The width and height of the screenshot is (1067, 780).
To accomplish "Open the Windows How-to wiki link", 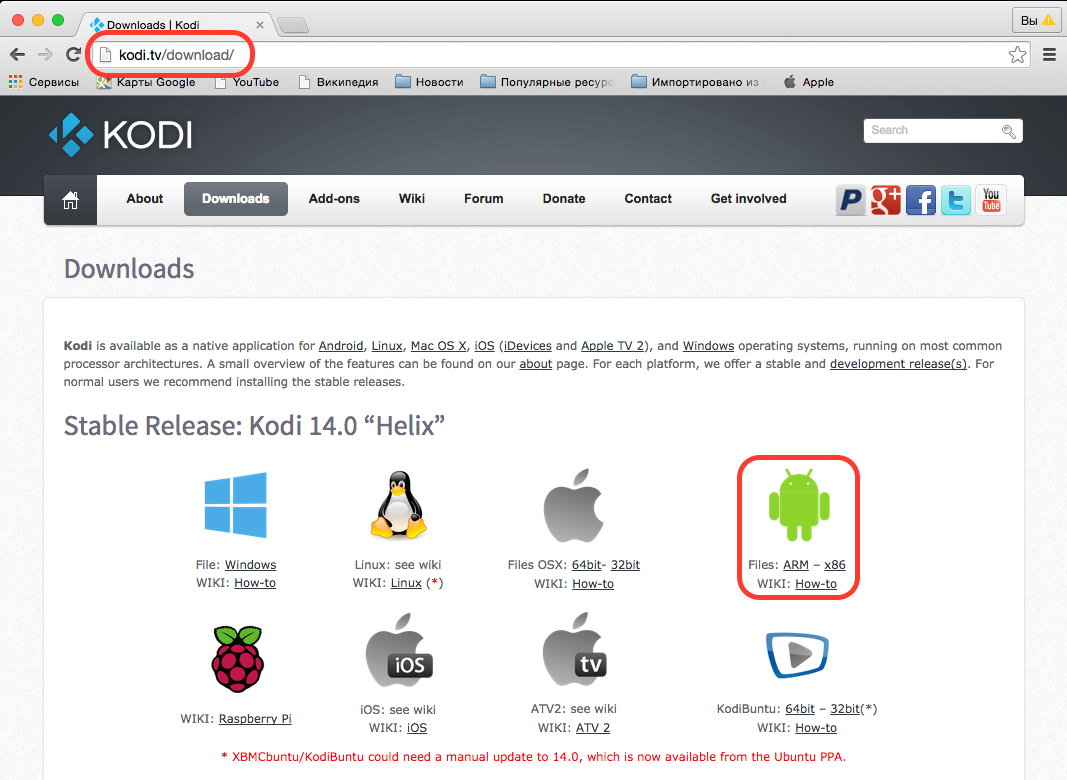I will tap(255, 583).
